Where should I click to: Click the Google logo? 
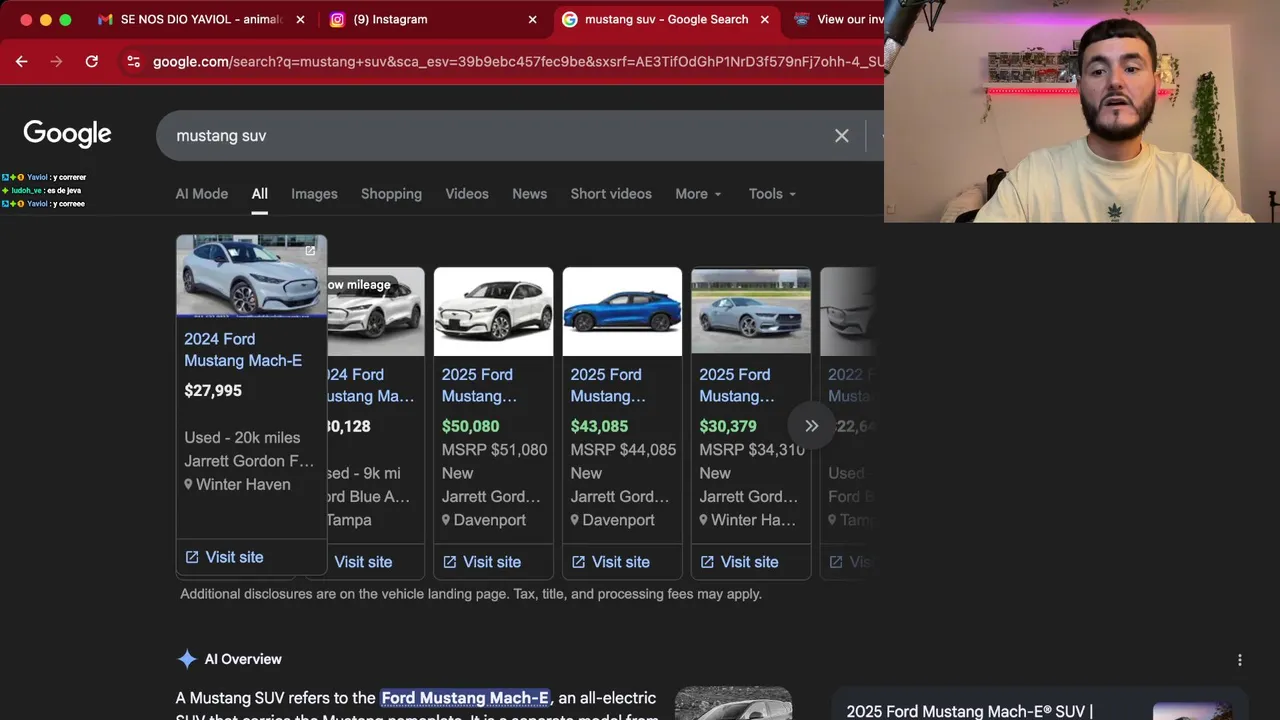click(67, 135)
